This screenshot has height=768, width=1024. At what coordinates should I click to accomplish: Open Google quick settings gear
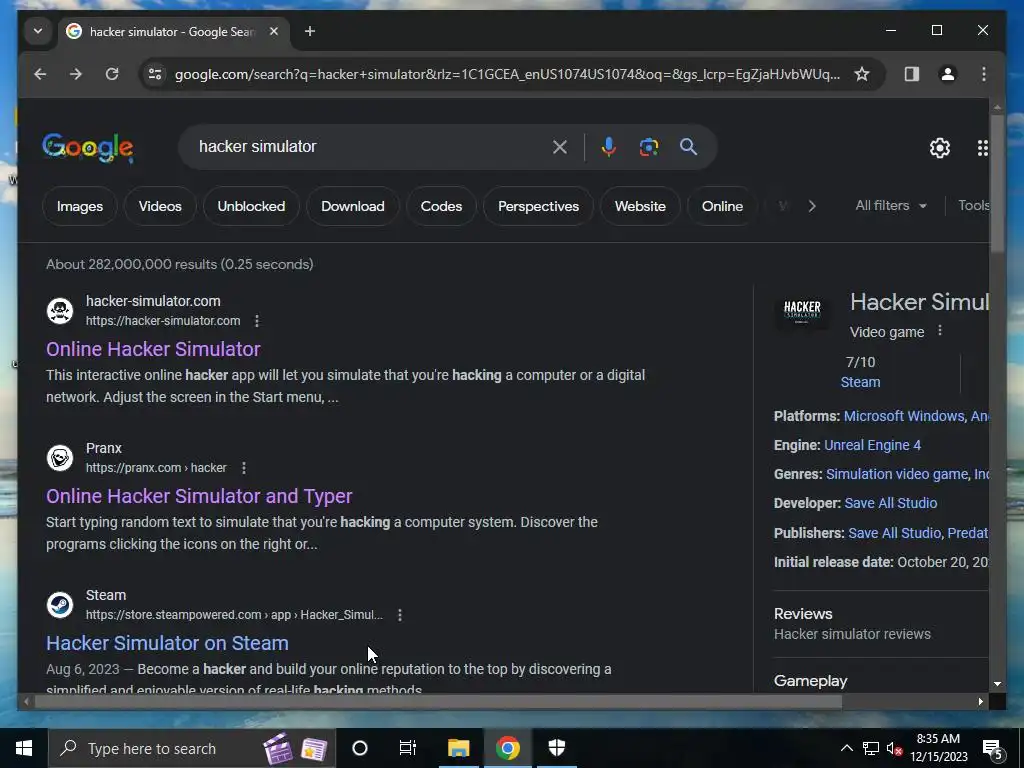tap(940, 148)
